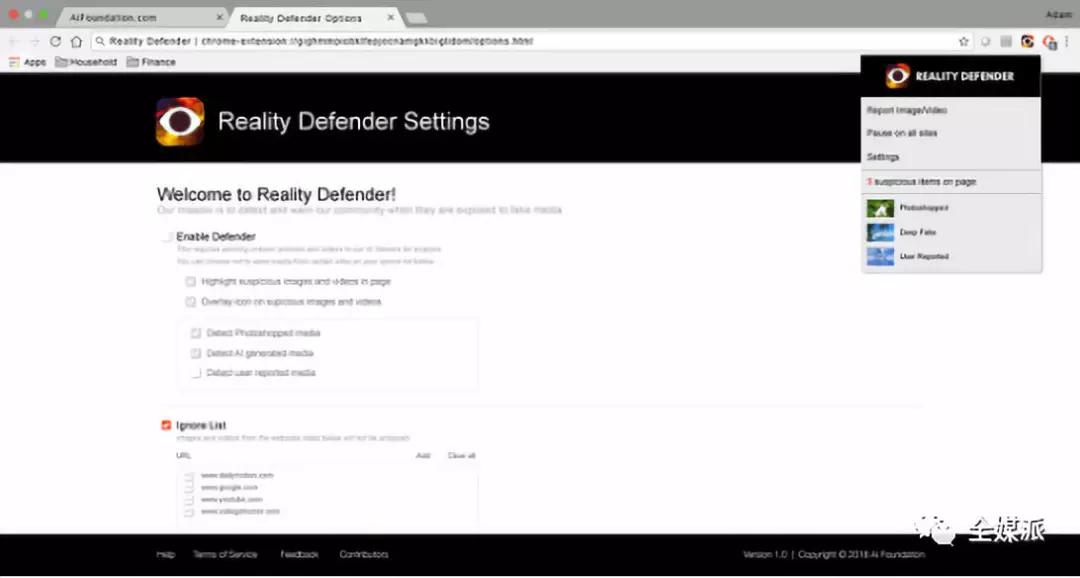Image resolution: width=1080 pixels, height=578 pixels.
Task: Close the Reality Defender Options tab
Action: click(x=391, y=17)
